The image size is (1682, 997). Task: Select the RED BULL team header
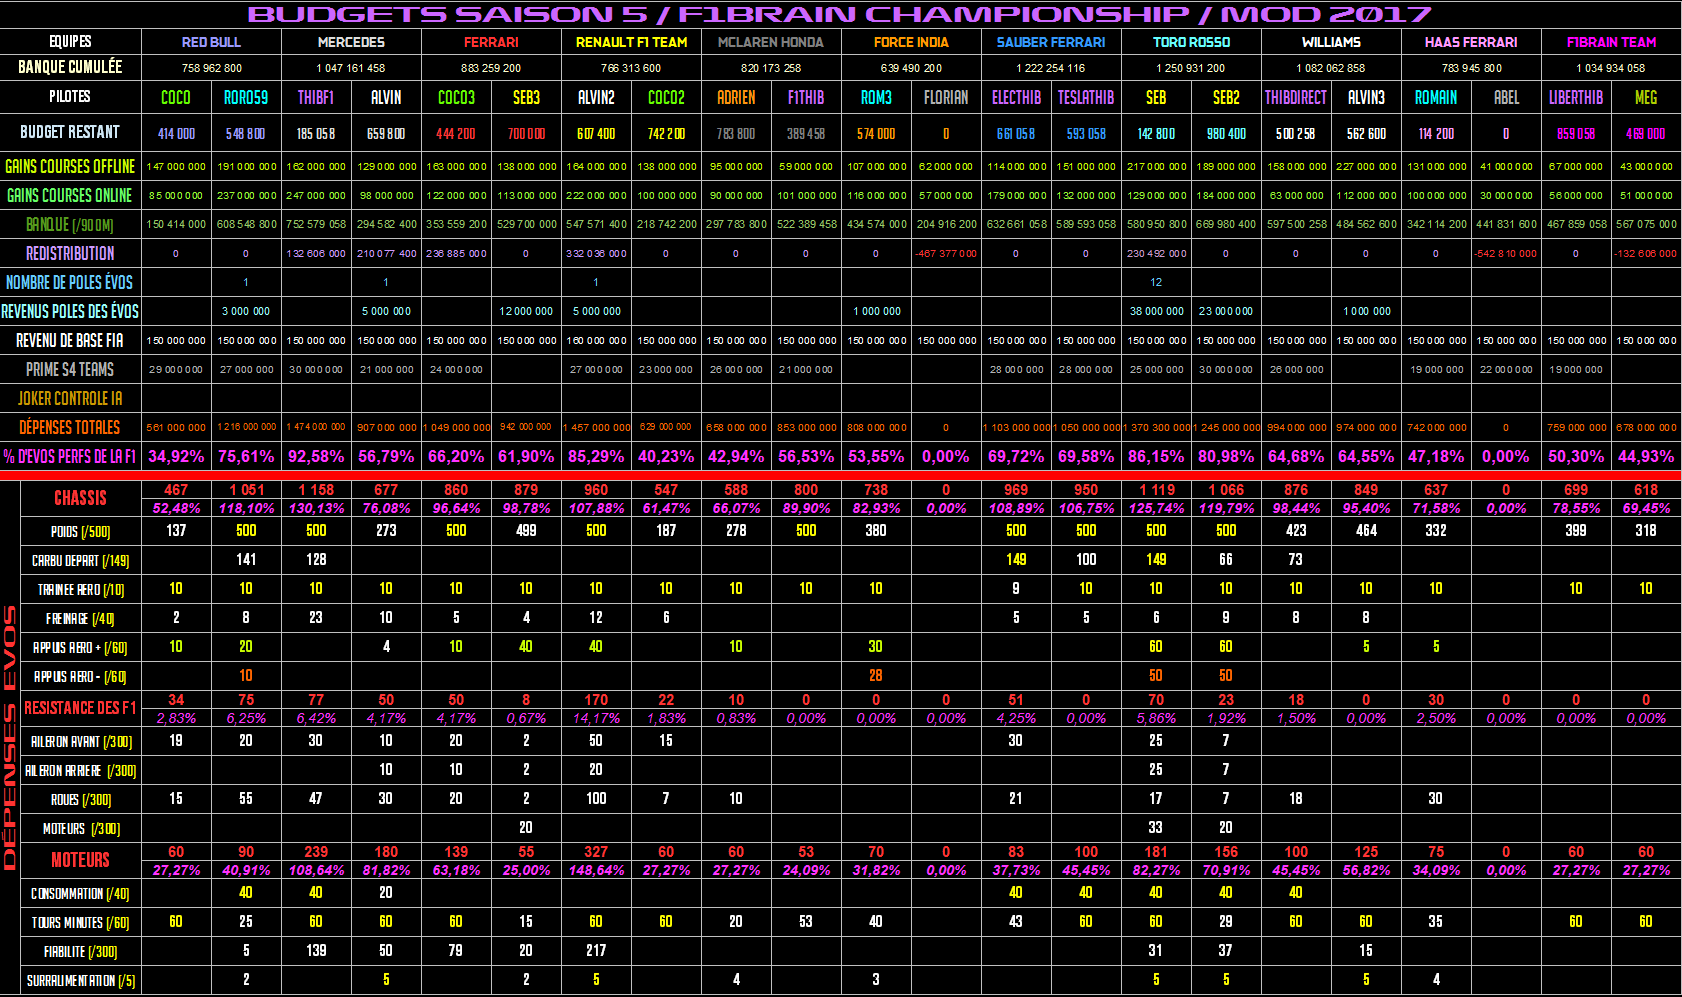[x=211, y=42]
